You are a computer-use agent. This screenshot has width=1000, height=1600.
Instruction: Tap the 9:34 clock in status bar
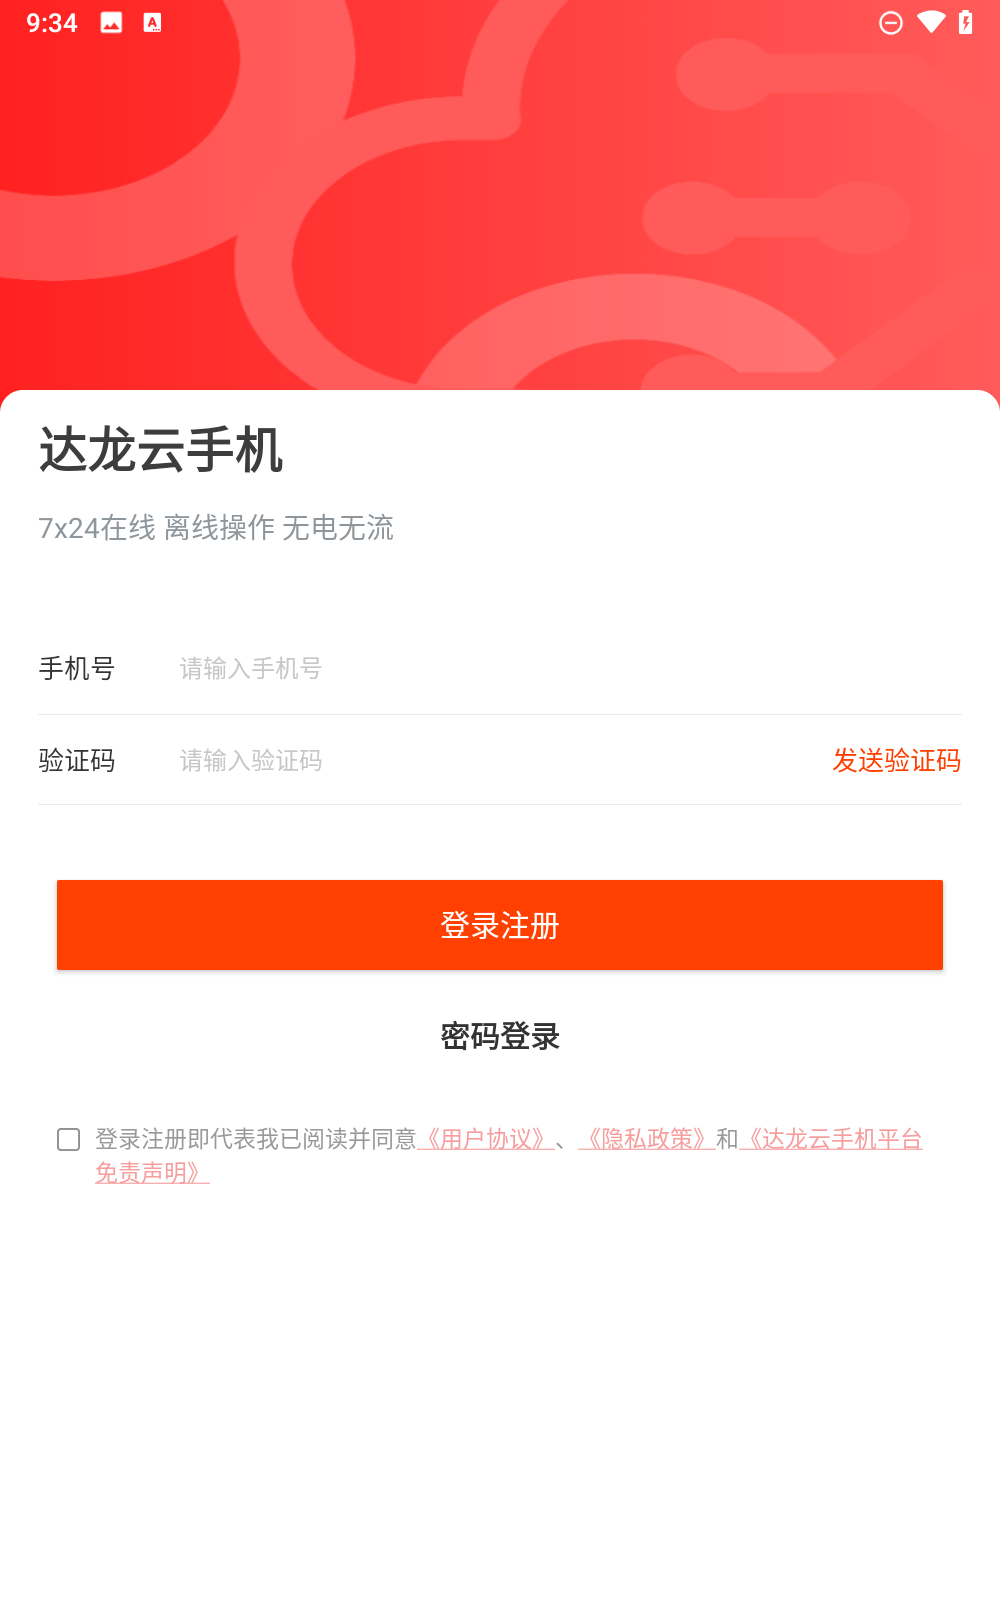(52, 23)
